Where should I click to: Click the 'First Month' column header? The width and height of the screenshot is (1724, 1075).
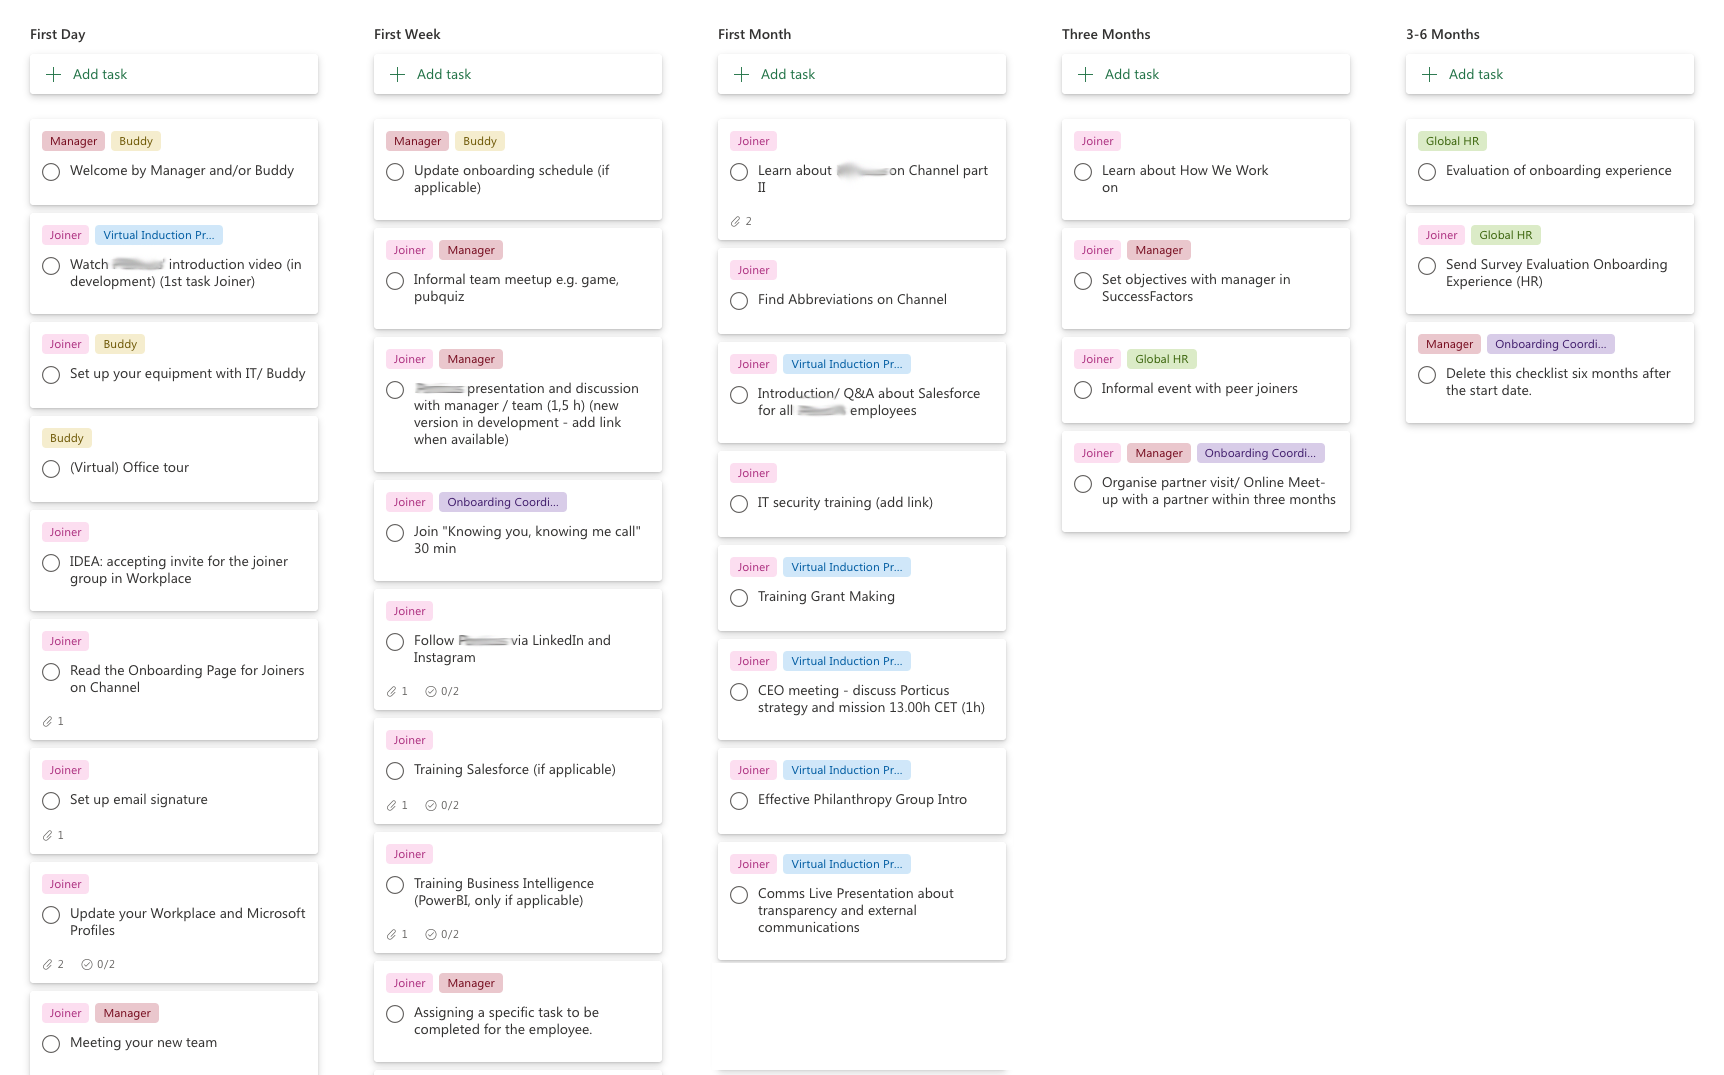tap(754, 34)
